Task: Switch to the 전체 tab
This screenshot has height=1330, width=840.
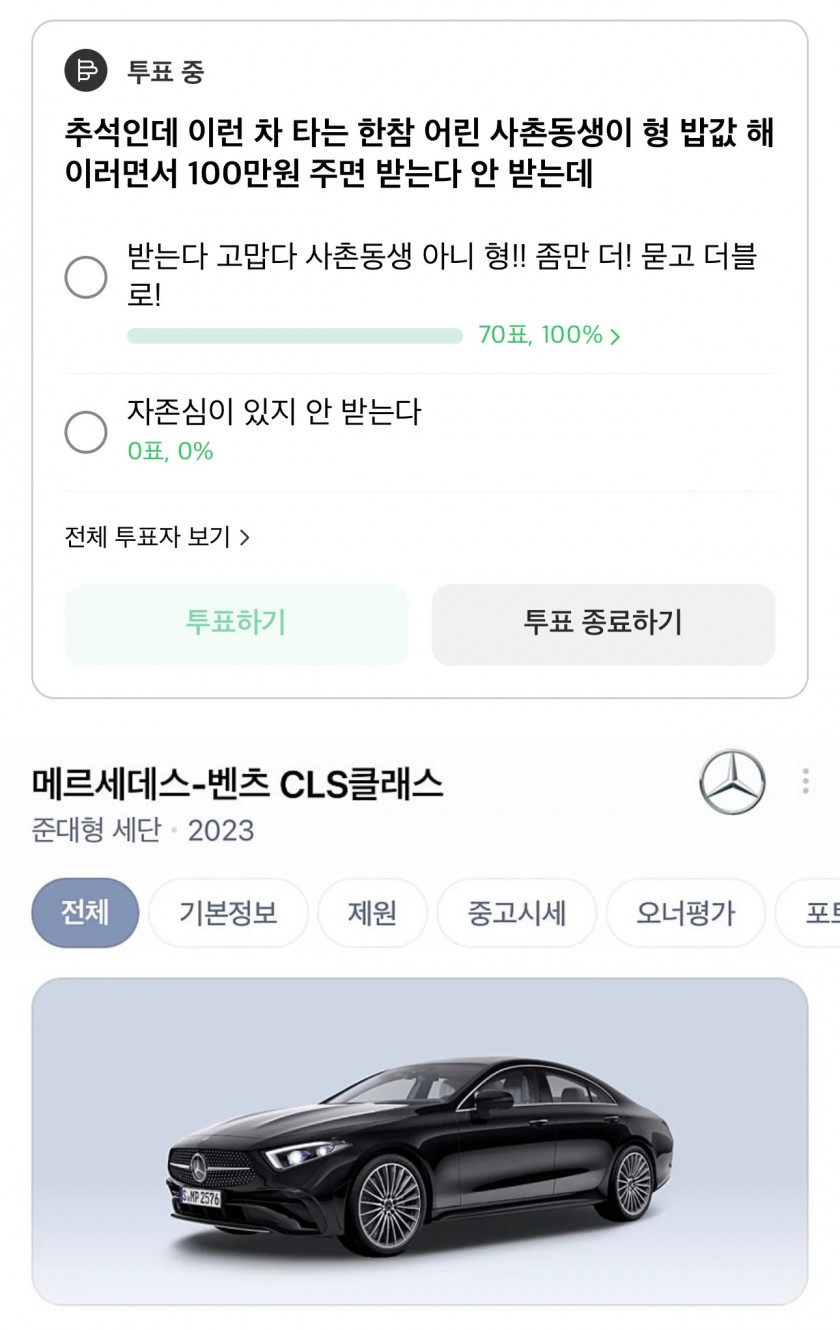Action: 85,913
